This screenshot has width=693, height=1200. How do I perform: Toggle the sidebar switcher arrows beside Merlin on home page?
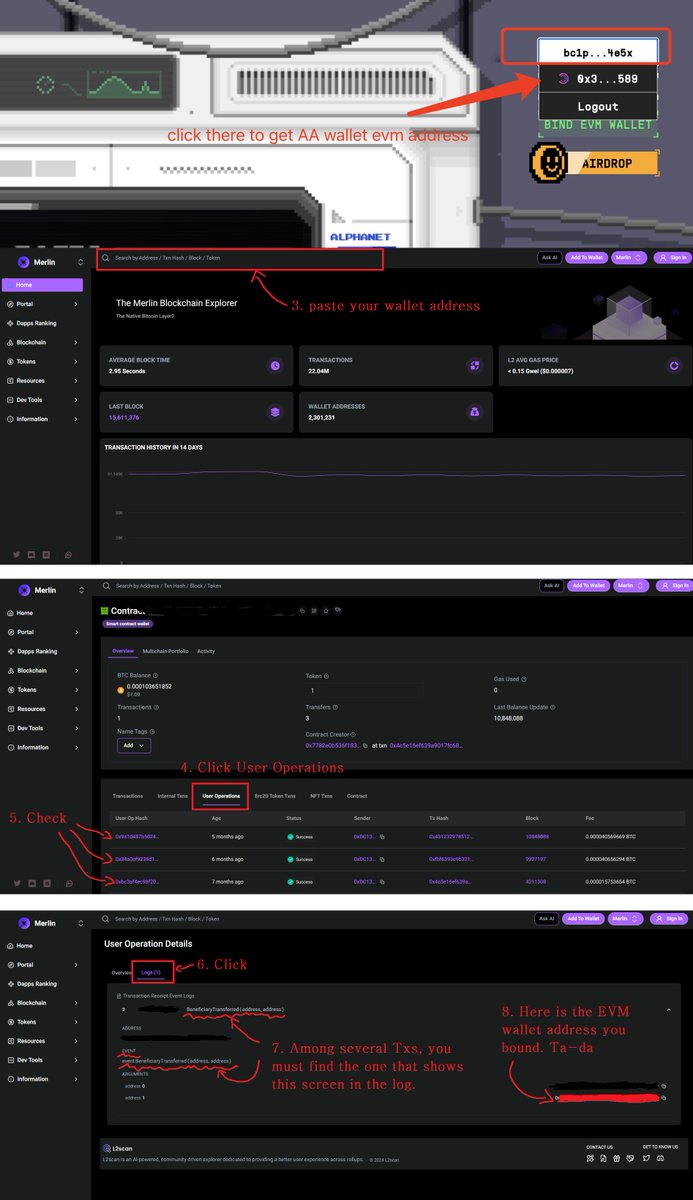(x=81, y=262)
